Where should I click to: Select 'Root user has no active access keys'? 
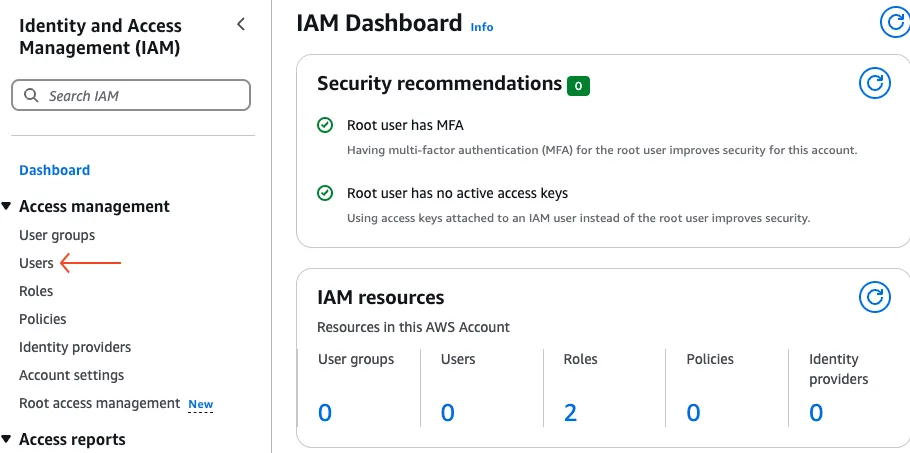click(x=457, y=193)
